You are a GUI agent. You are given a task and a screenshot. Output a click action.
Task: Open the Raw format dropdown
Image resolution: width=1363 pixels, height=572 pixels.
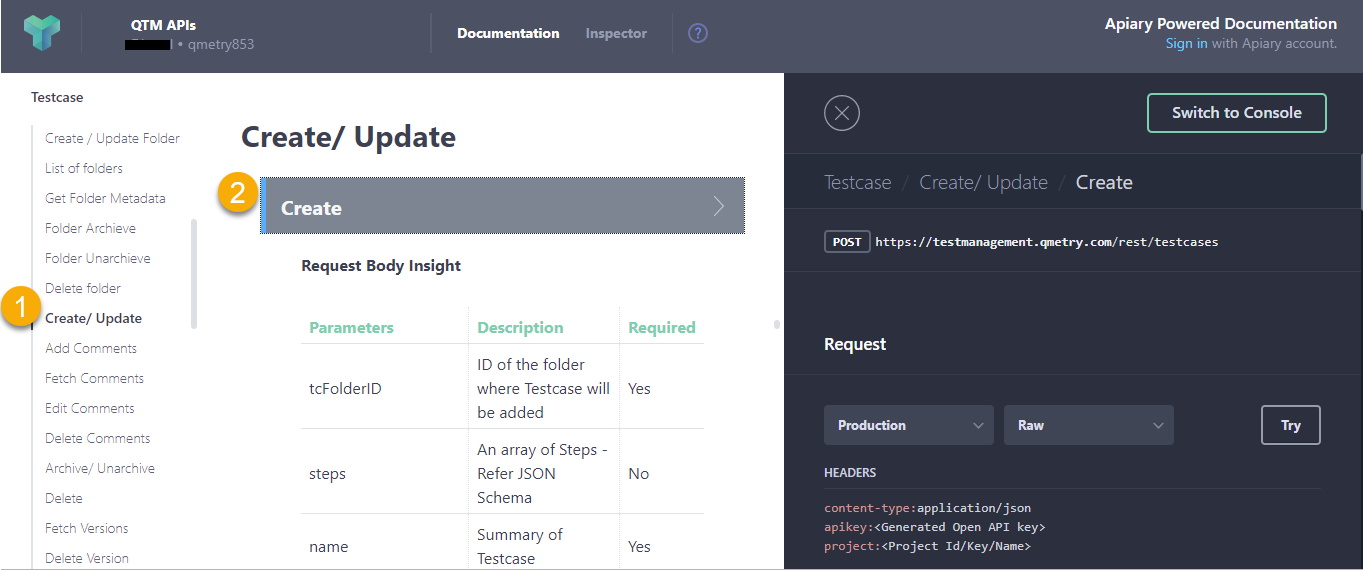pyautogui.click(x=1089, y=425)
